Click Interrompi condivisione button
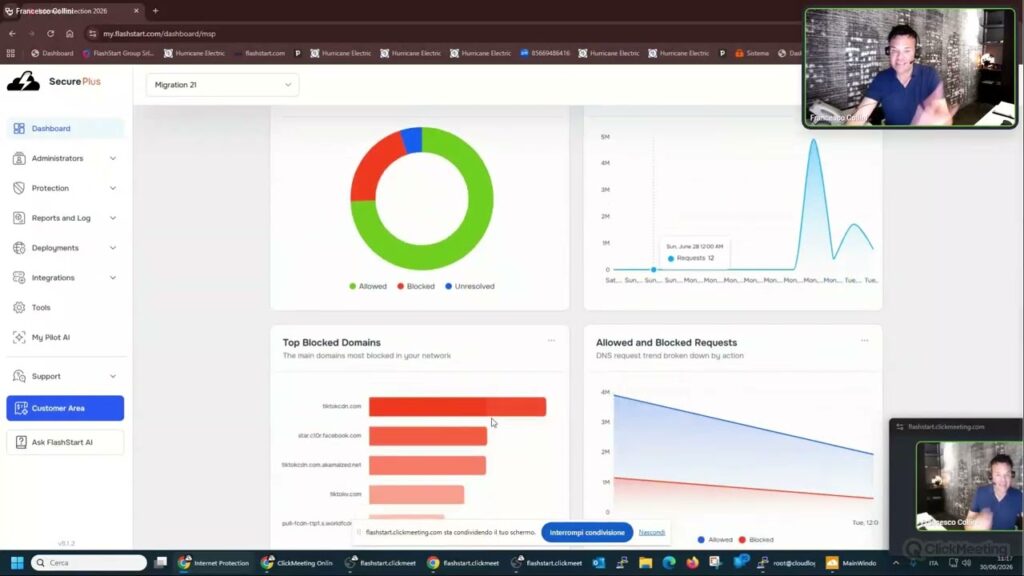Screen dimensions: 1024x576 (587, 533)
